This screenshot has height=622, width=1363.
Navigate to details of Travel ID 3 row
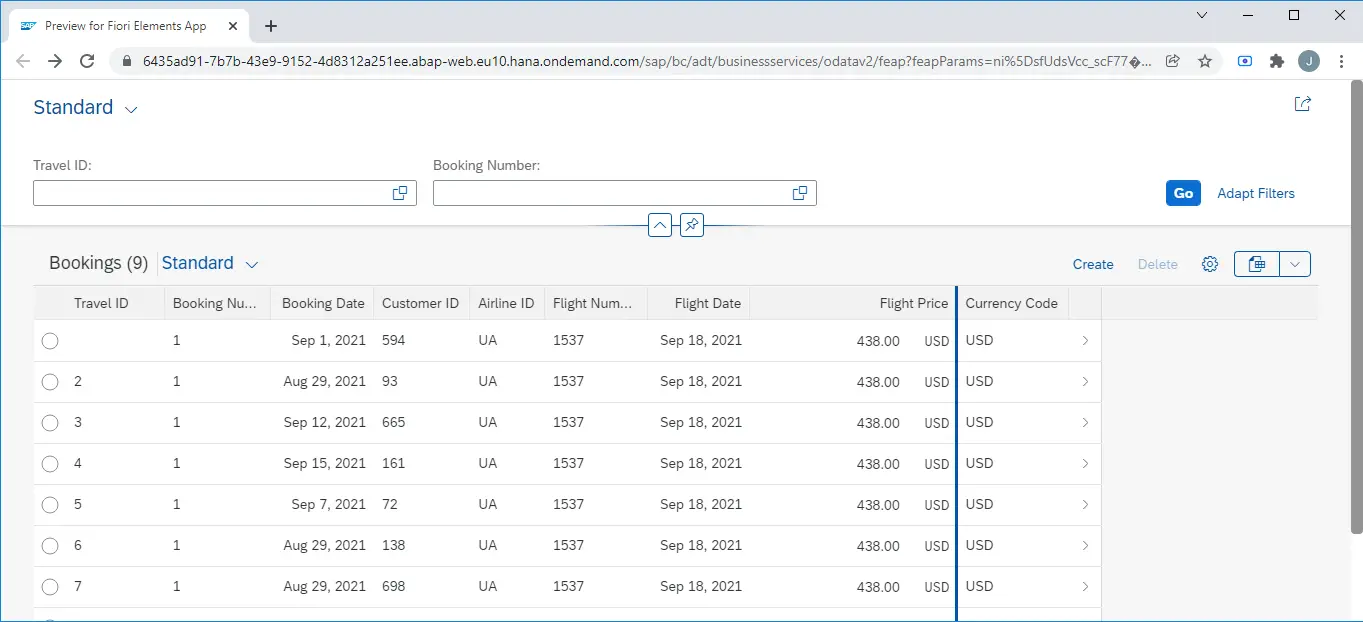1085,423
